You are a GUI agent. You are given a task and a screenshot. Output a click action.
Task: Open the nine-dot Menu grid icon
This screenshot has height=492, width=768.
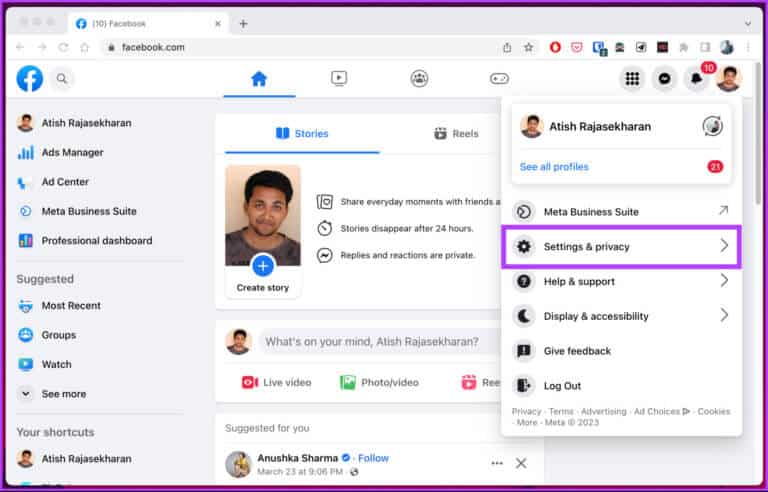point(632,78)
